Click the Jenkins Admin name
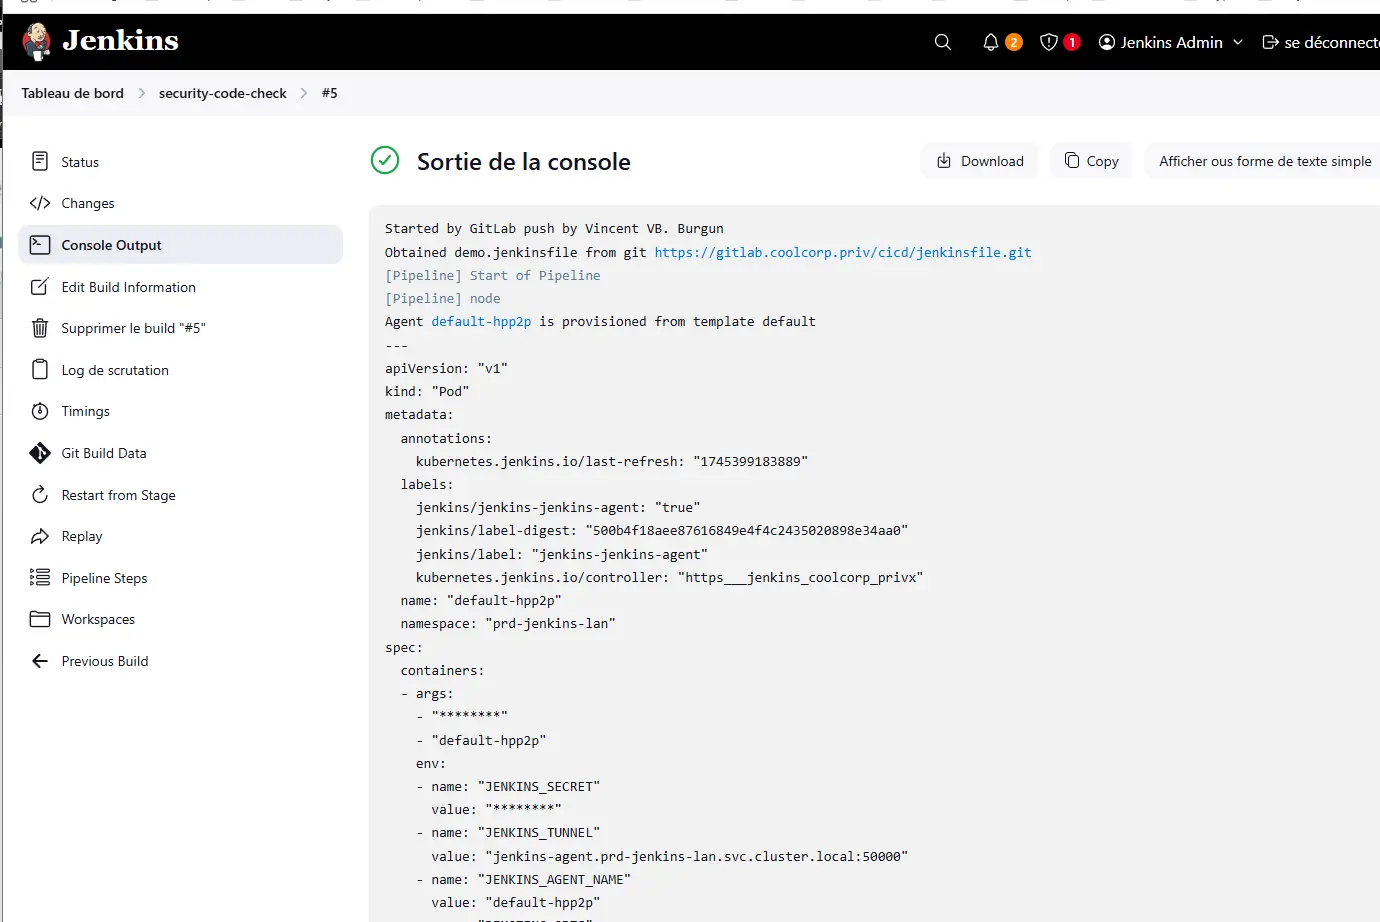1380x922 pixels. pyautogui.click(x=1171, y=42)
